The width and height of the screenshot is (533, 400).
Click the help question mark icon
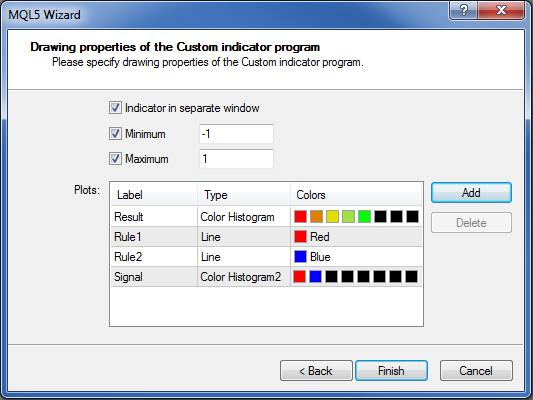463,10
